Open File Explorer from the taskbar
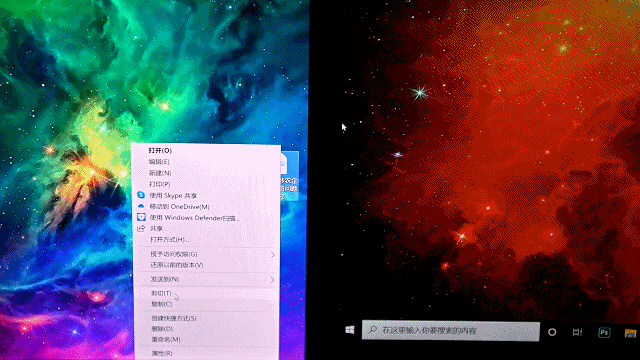This screenshot has width=640, height=360. click(x=631, y=333)
